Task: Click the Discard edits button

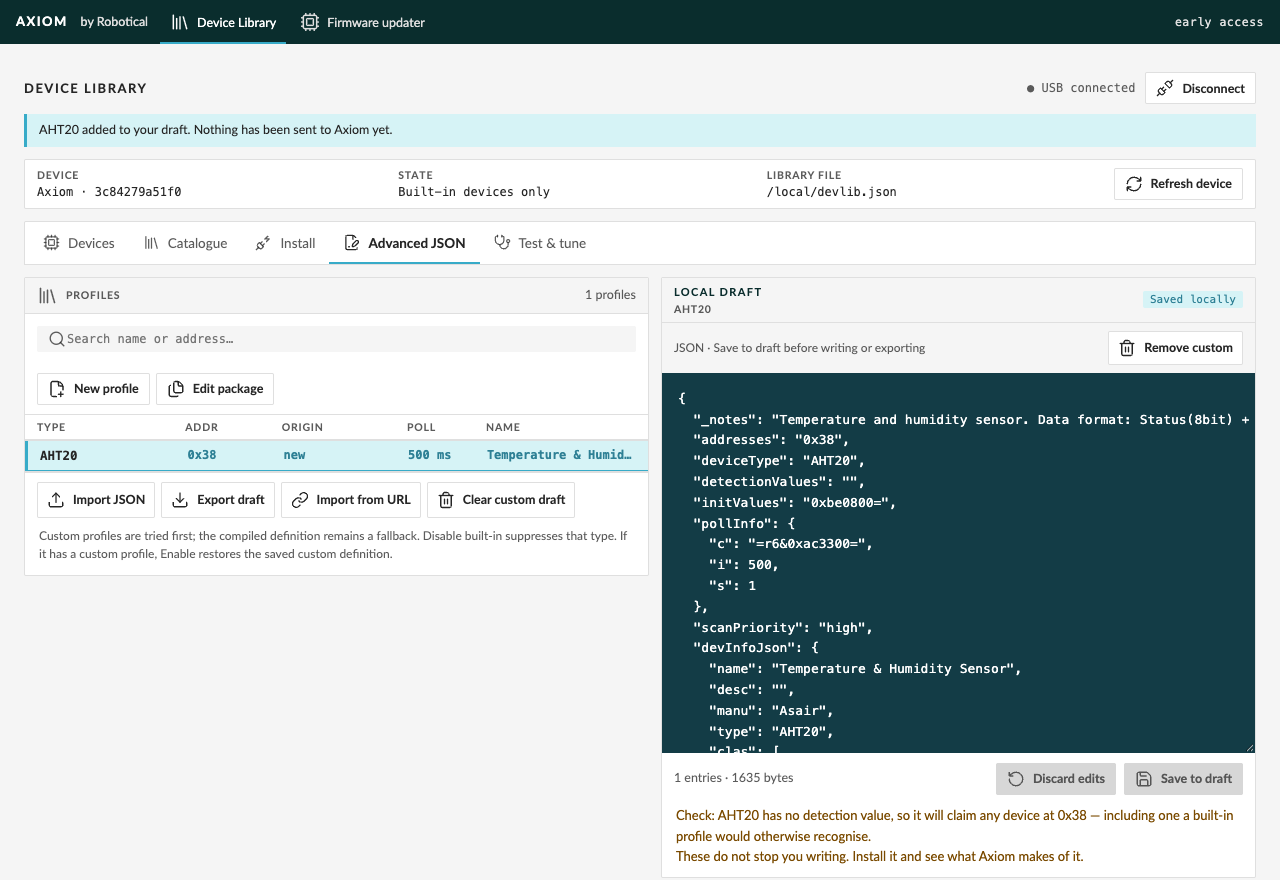Action: coord(1056,779)
